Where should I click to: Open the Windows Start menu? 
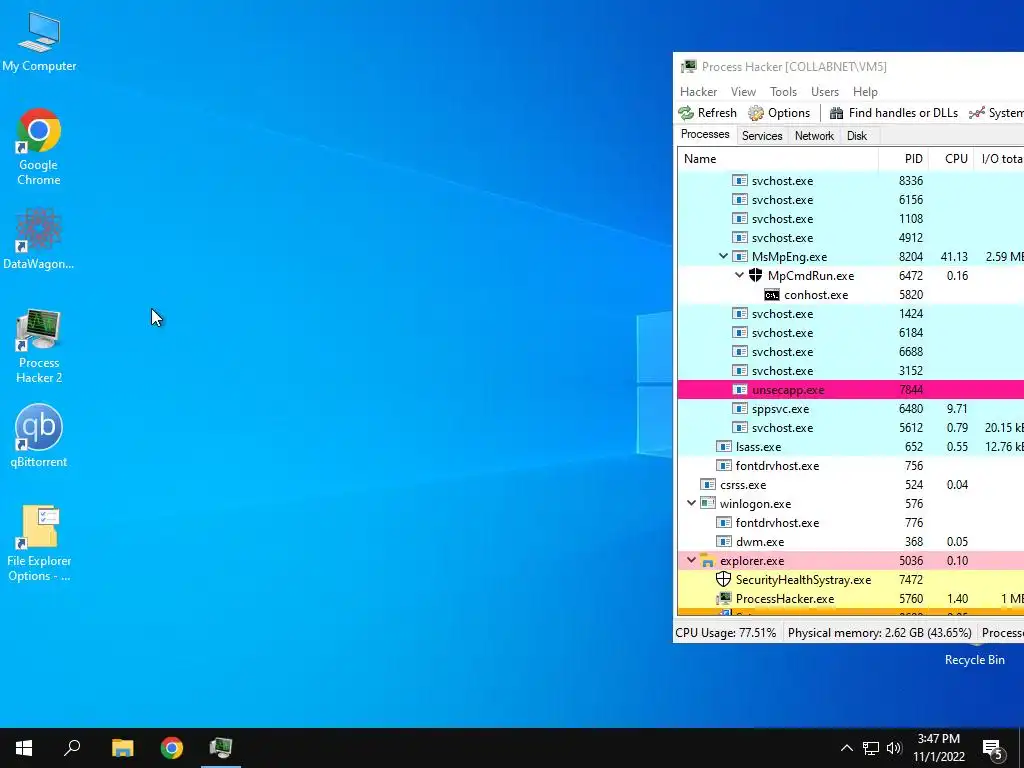tap(24, 748)
